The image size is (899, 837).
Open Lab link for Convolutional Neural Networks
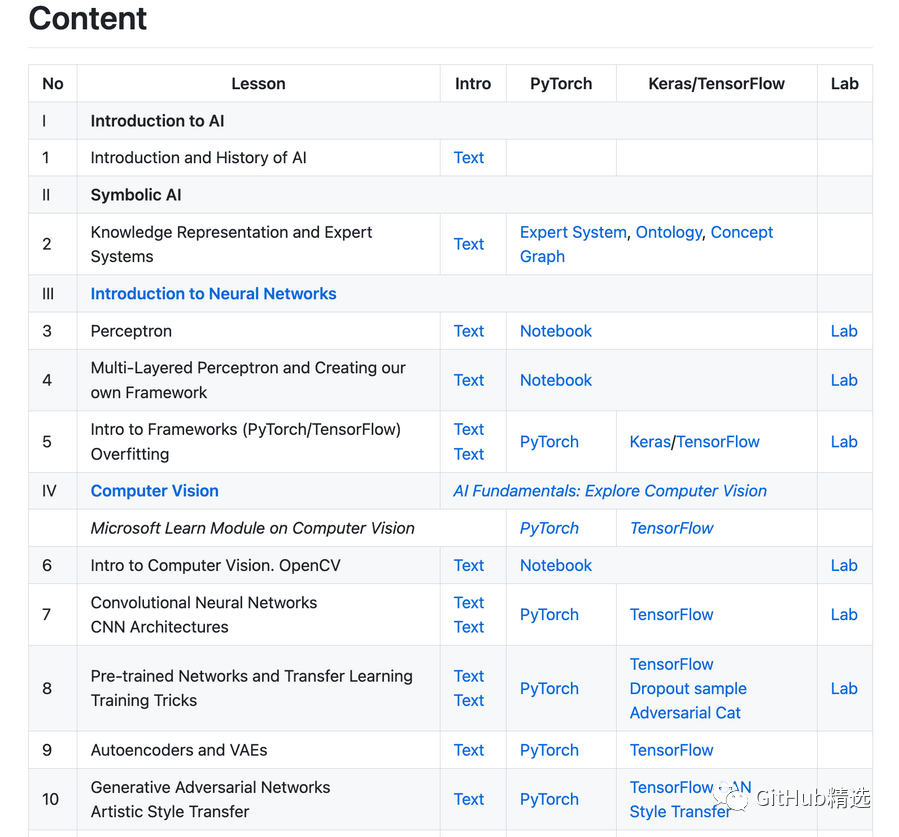pyautogui.click(x=844, y=615)
